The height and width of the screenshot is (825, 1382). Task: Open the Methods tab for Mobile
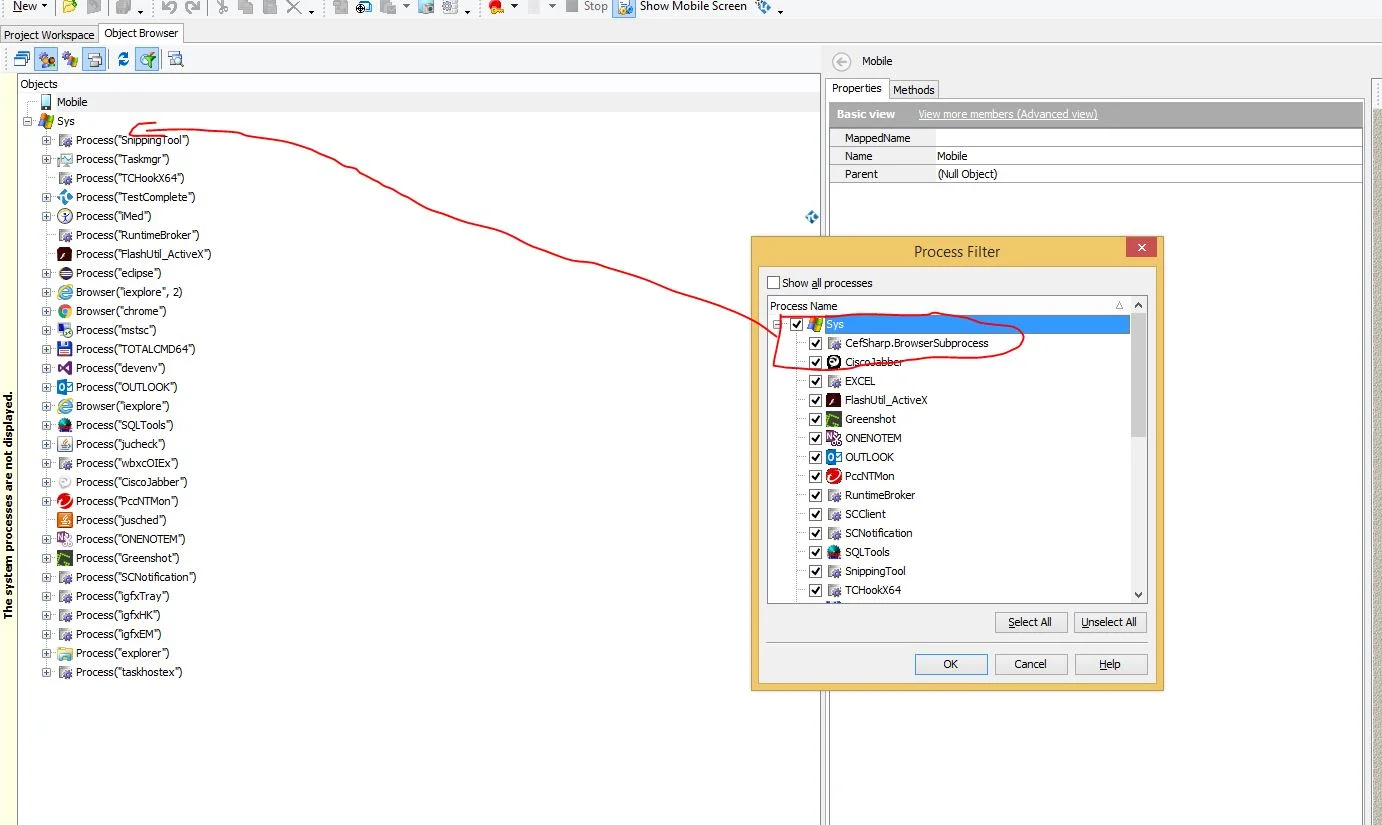coord(913,89)
